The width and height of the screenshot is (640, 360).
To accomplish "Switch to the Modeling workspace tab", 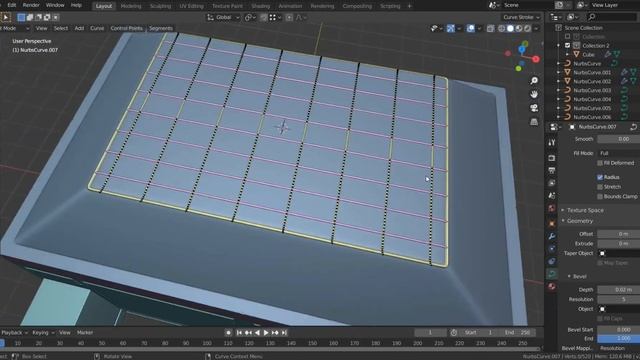I will click(x=131, y=6).
